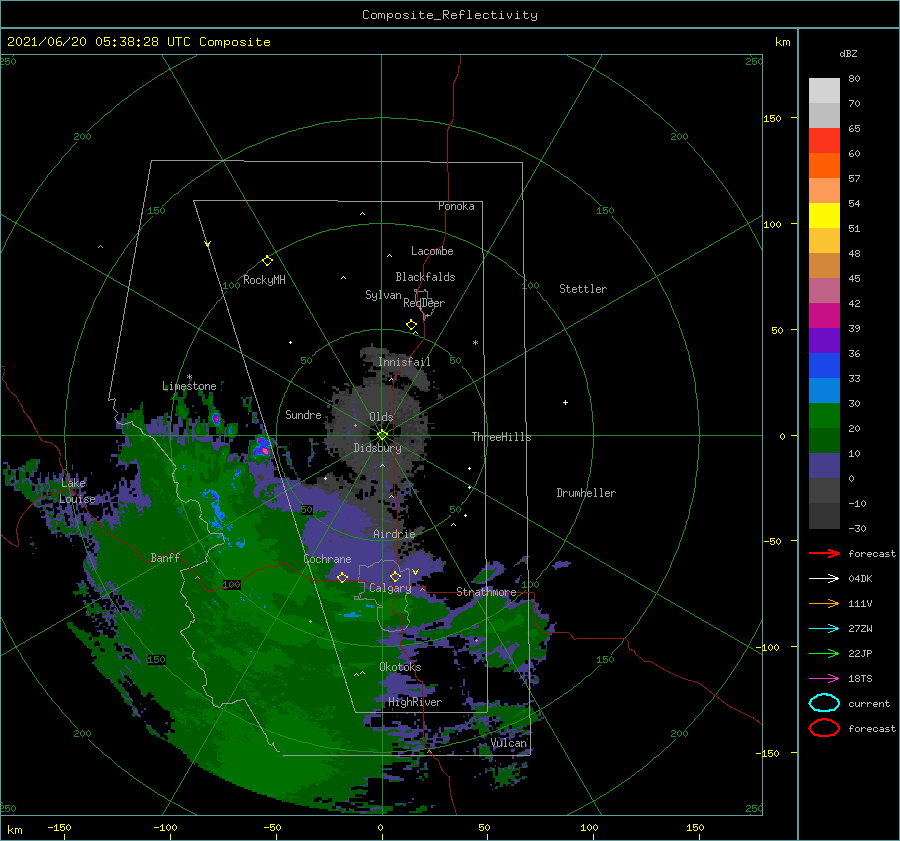900x841 pixels.
Task: Click the Okotoks town label
Action: click(400, 667)
